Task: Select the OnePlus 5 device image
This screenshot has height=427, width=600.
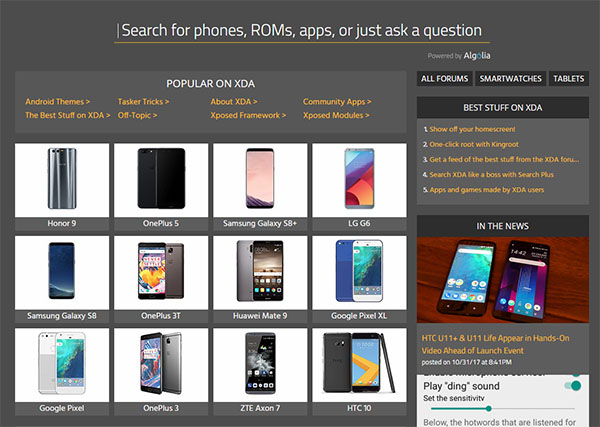Action: coord(161,180)
